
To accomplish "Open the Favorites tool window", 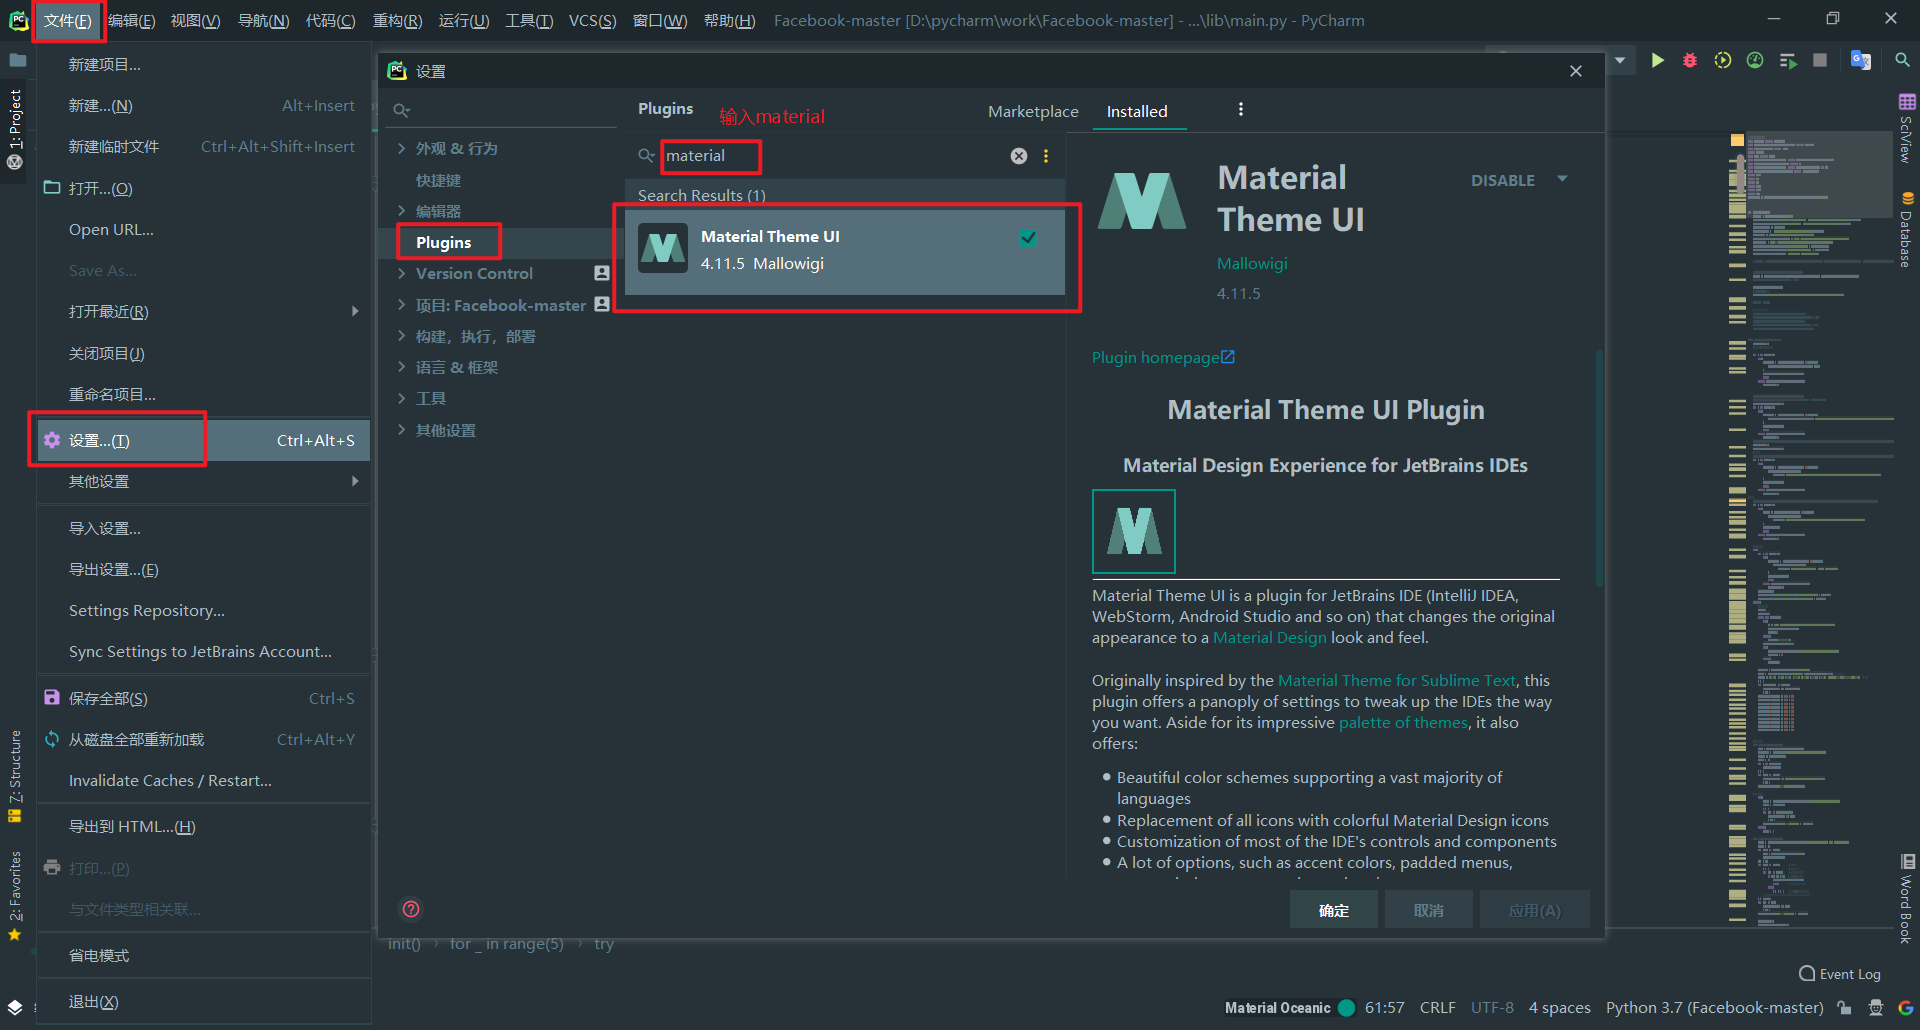I will tap(15, 896).
